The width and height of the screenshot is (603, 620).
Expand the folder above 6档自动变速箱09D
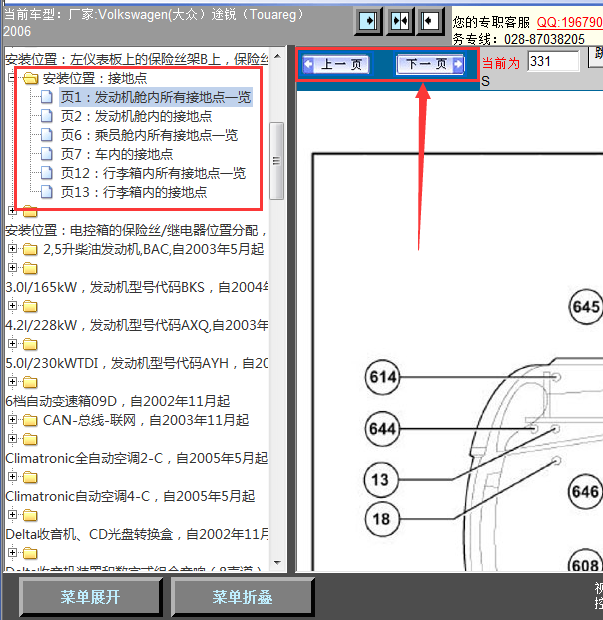click(12, 382)
